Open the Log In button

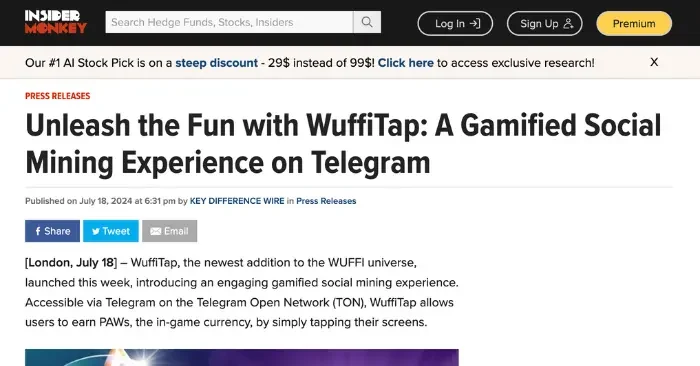pyautogui.click(x=455, y=23)
